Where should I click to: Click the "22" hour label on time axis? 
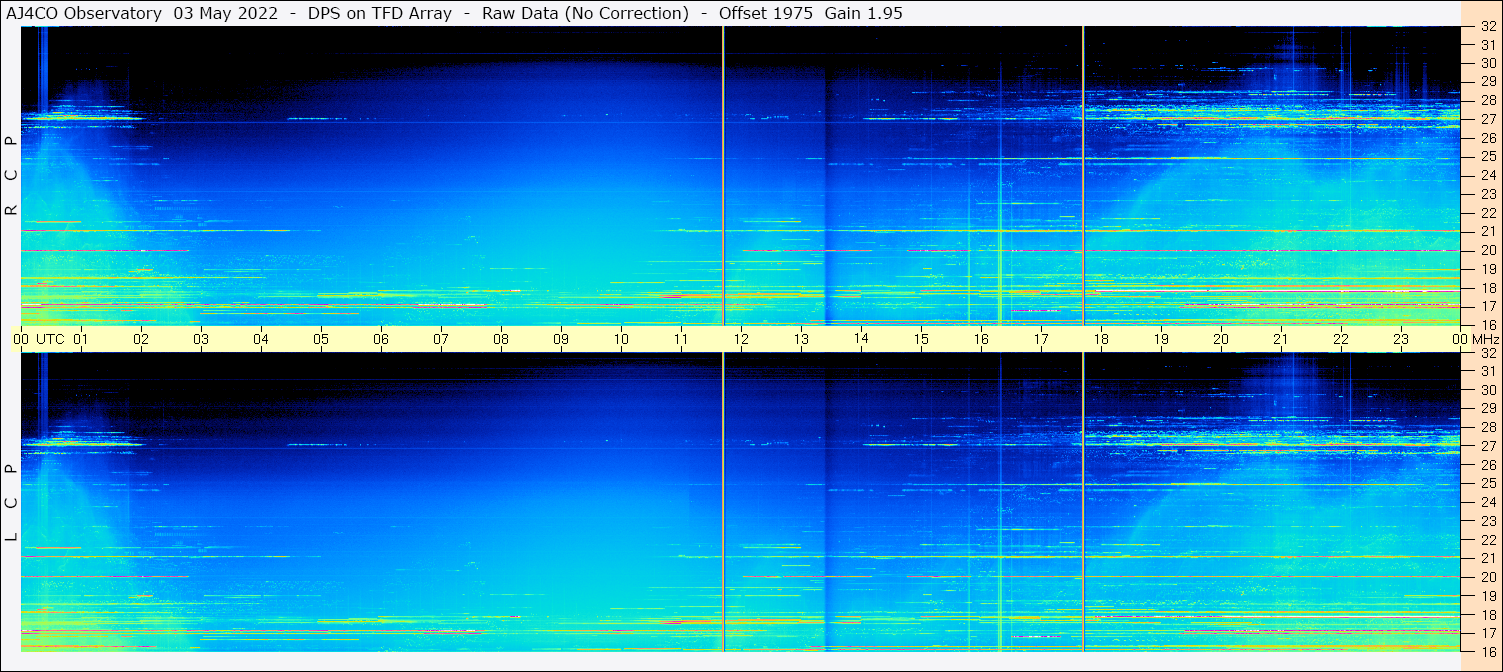pyautogui.click(x=1341, y=339)
